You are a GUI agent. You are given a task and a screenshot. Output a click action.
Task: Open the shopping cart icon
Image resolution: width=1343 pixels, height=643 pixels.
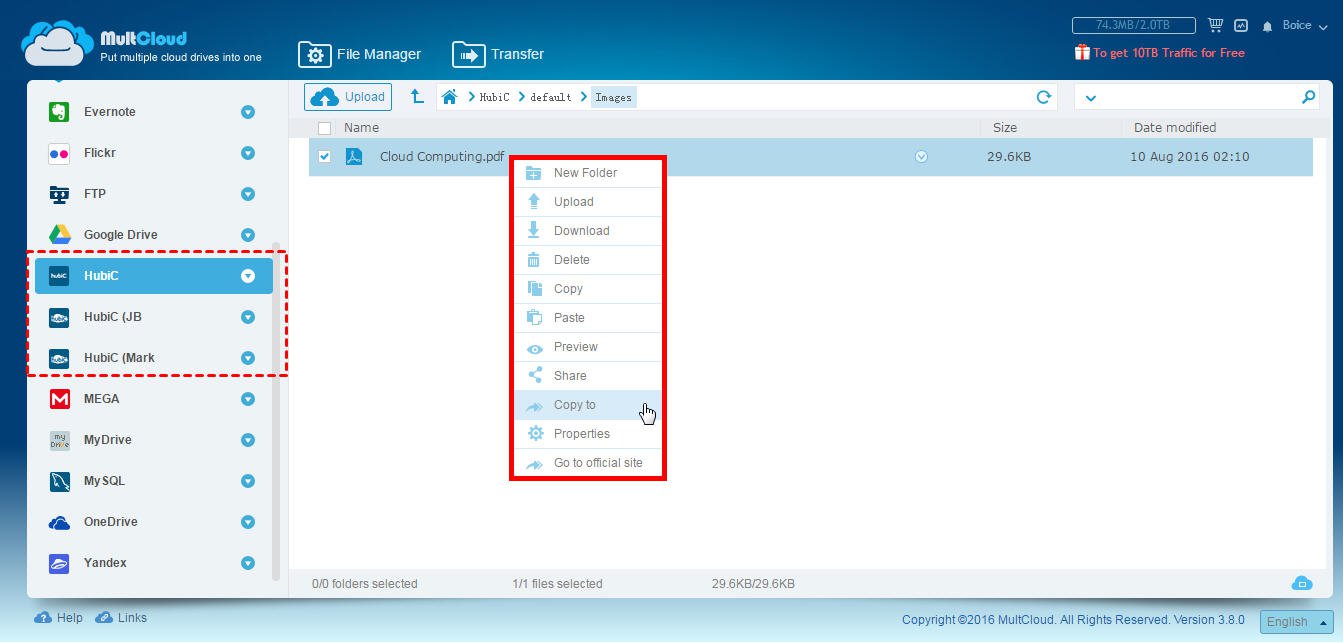pyautogui.click(x=1215, y=25)
